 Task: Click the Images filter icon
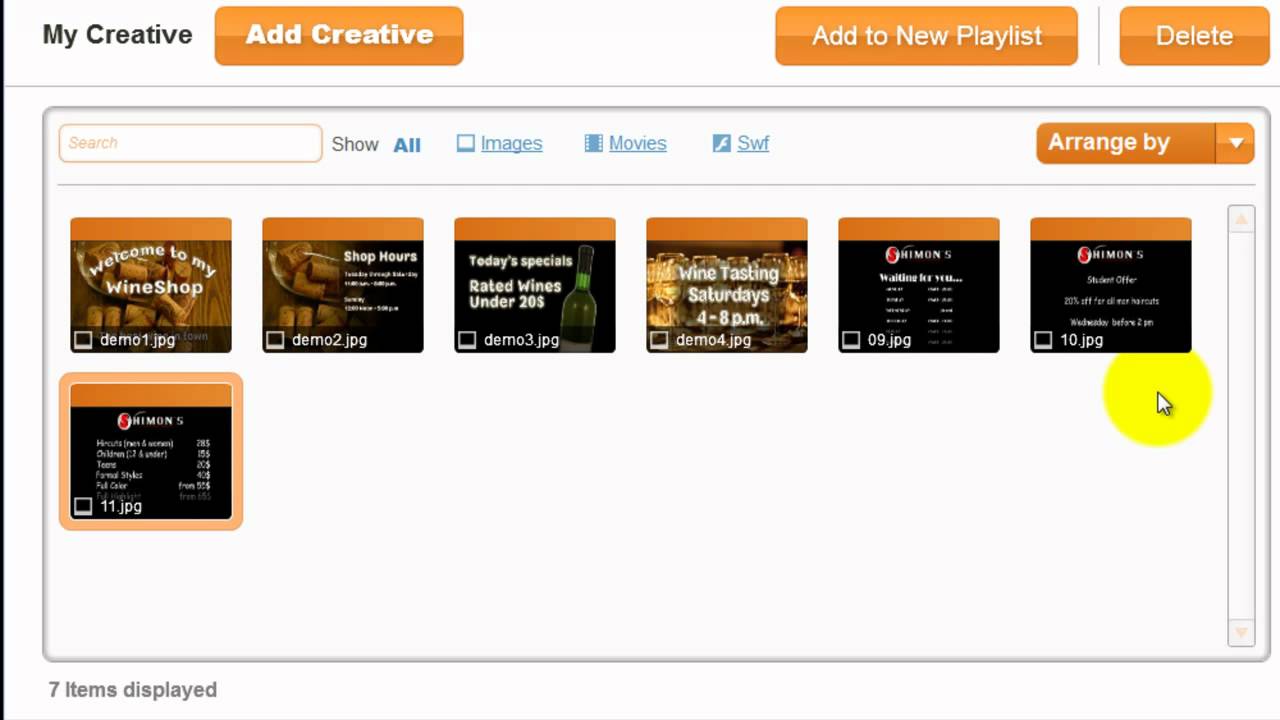pos(465,143)
